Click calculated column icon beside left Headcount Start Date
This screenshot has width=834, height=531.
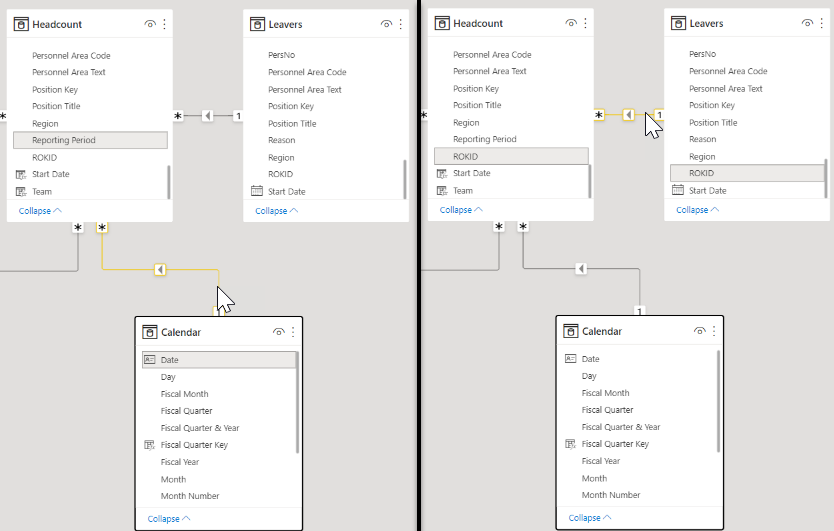point(21,174)
